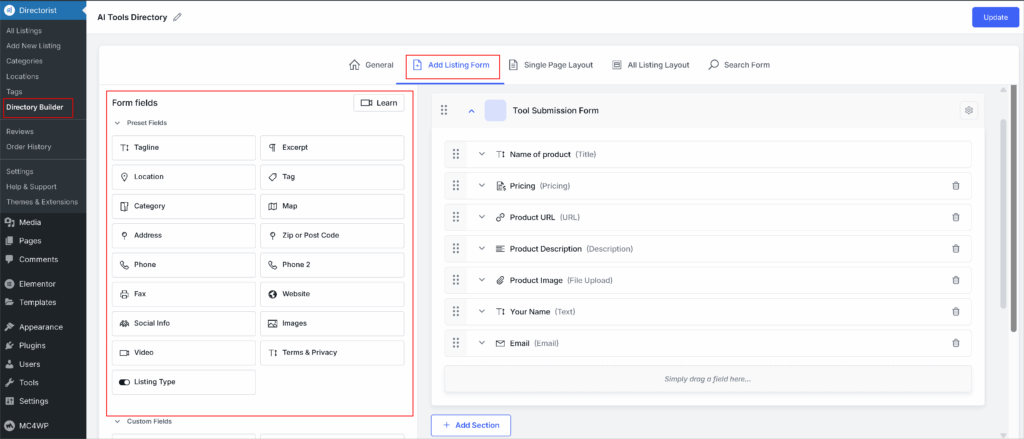Remove the Product Image field using trash icon

click(955, 280)
